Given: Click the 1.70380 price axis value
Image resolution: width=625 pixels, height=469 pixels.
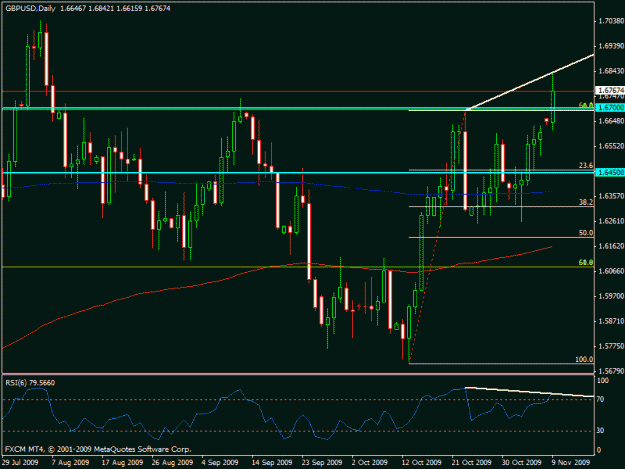Looking at the screenshot, I should pyautogui.click(x=611, y=21).
